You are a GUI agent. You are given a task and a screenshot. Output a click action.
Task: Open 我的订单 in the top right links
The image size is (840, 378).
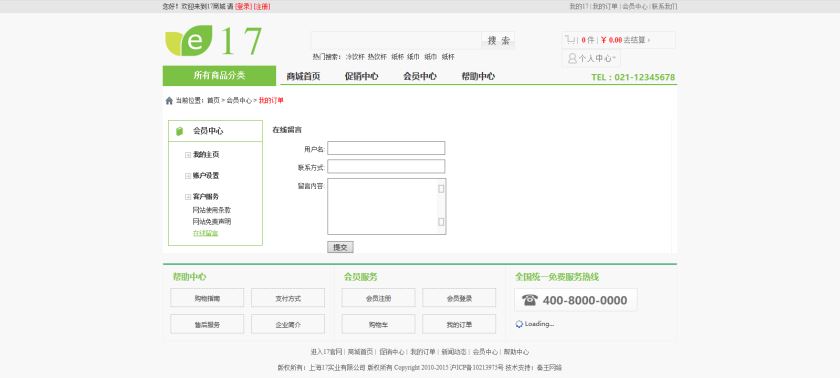604,6
